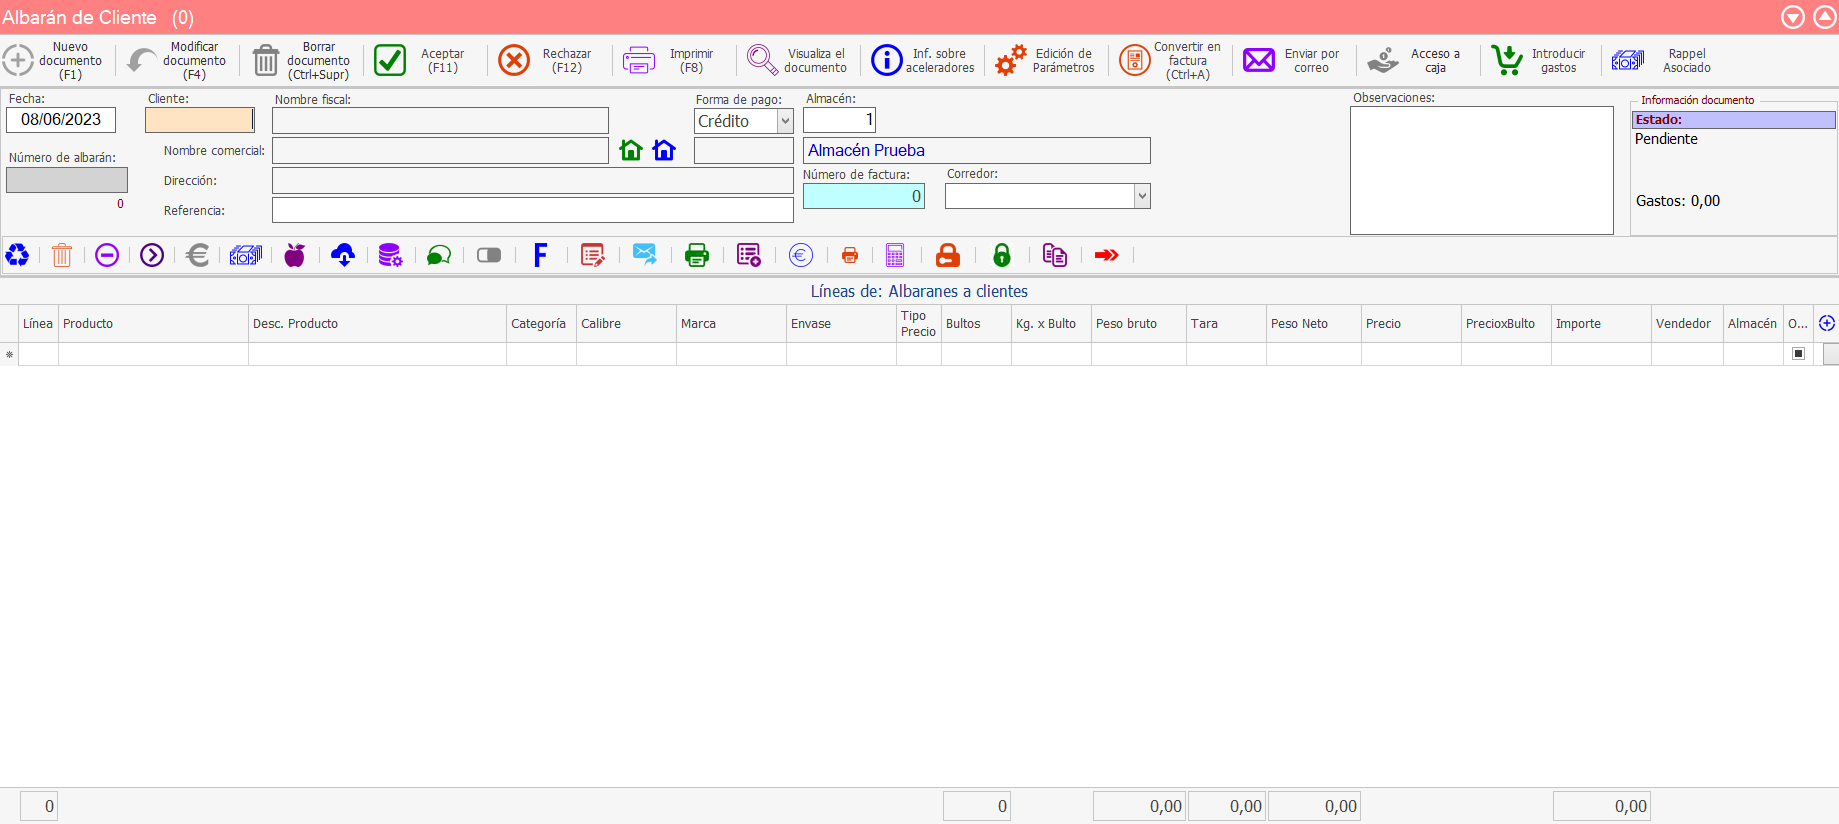Click the red padlock icon in lines toolbar
The height and width of the screenshot is (824, 1839).
(x=947, y=256)
